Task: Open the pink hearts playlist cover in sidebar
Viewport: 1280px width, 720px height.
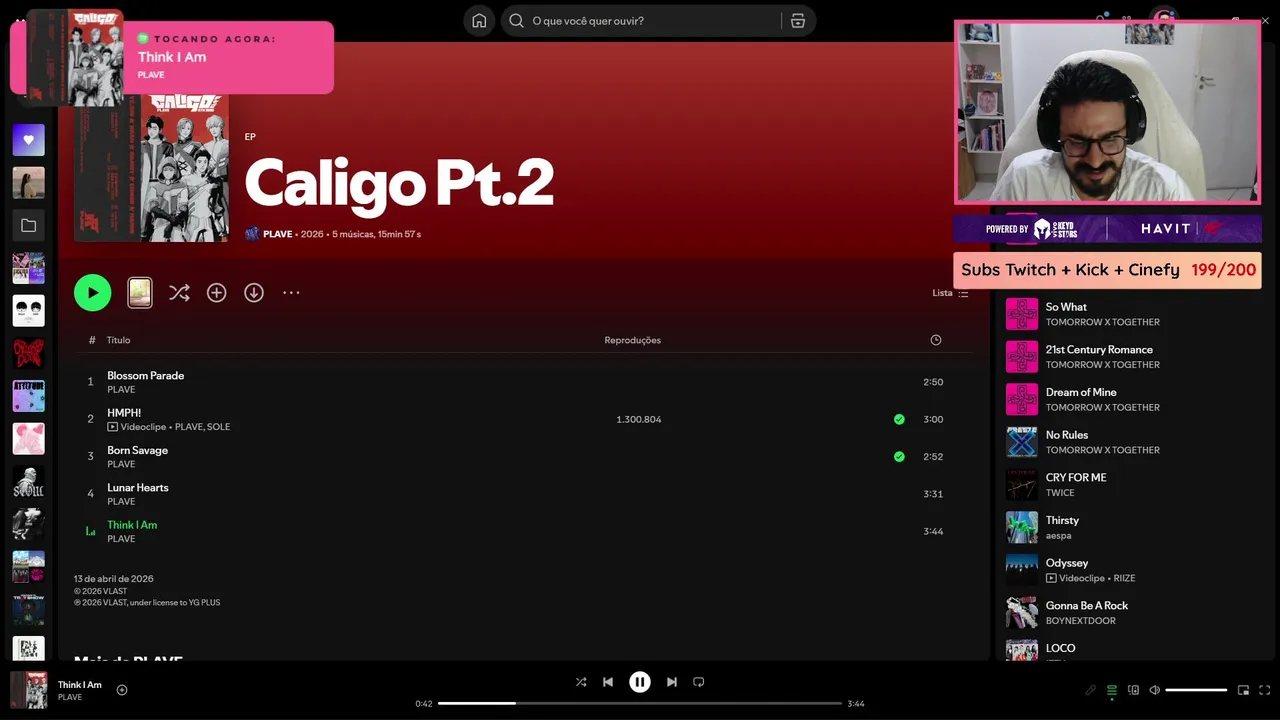Action: pos(28,439)
